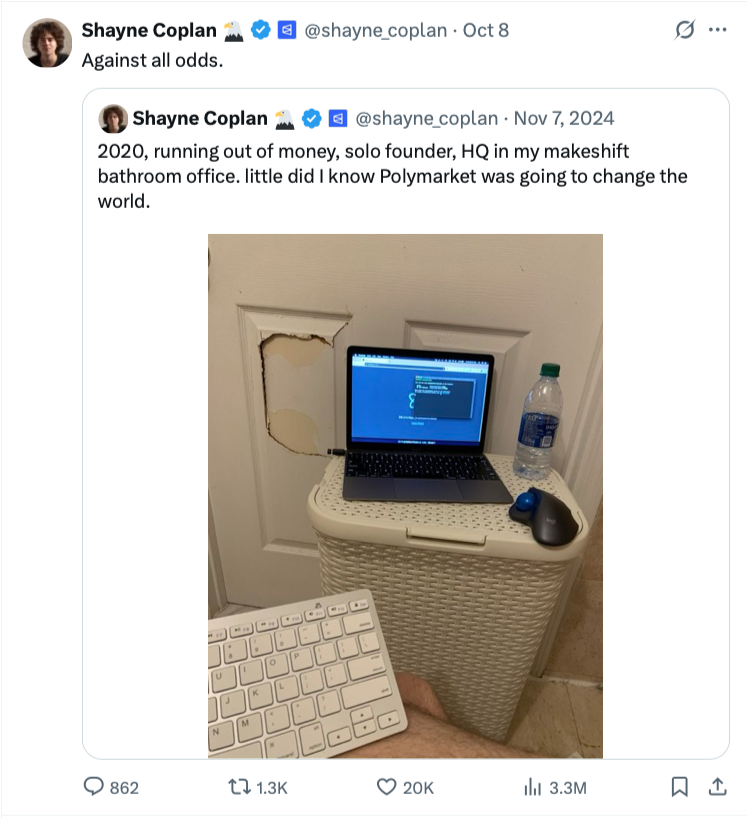747x819 pixels.
Task: Open the share upload icon
Action: 718,786
